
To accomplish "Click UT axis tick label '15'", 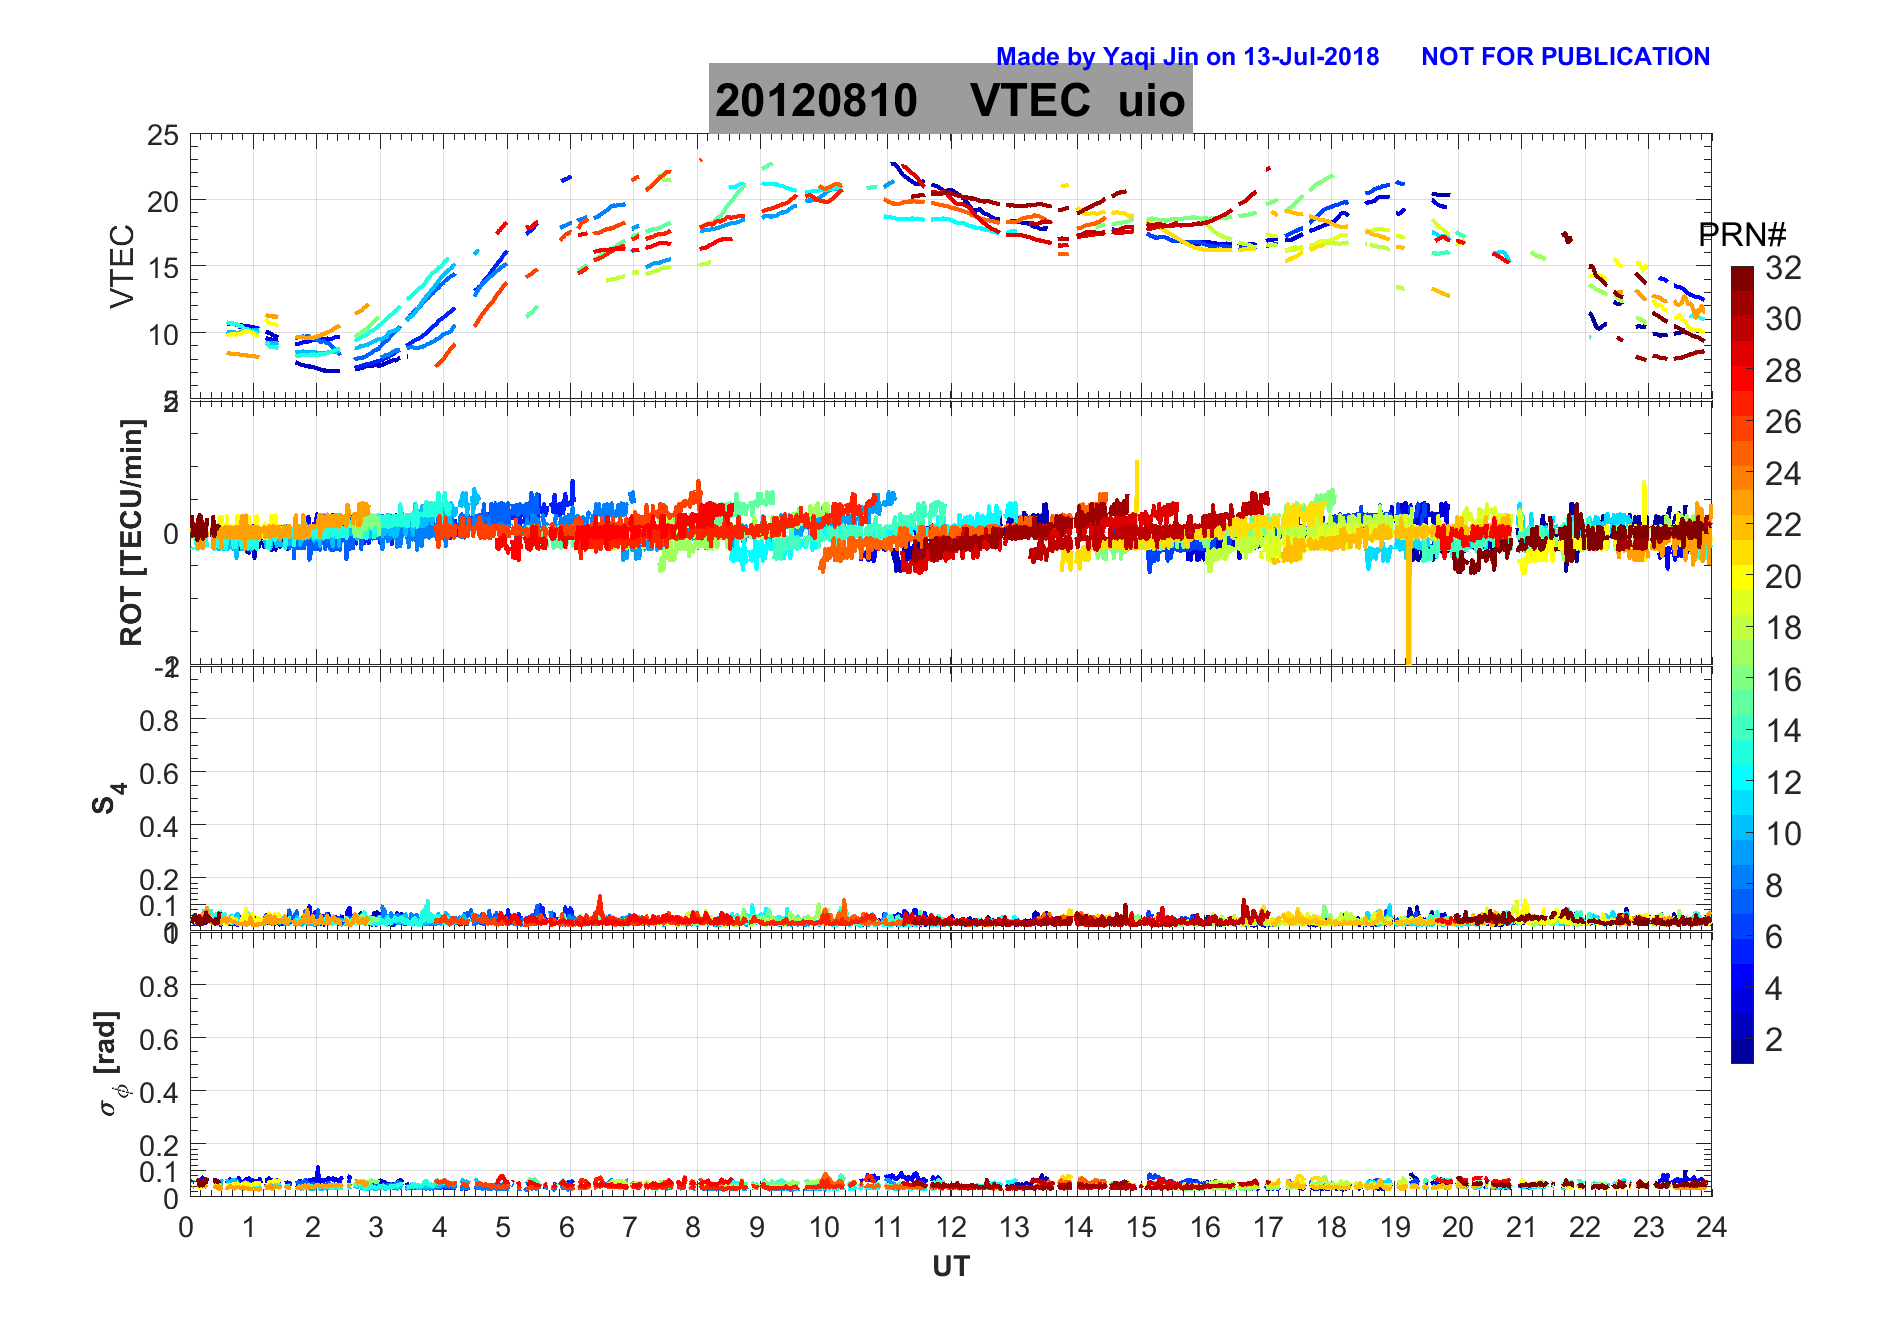I will [1141, 1227].
